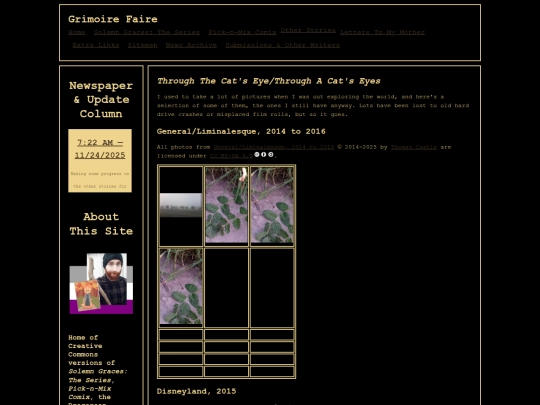Click the Disneyland, 2015 heading
This screenshot has height=405, width=540.
coord(196,391)
